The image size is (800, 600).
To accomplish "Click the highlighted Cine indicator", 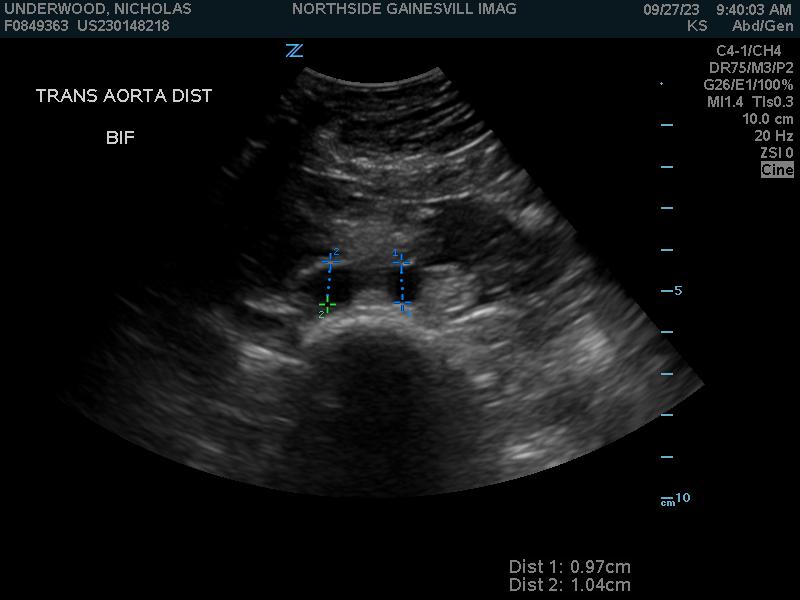I will (x=777, y=170).
